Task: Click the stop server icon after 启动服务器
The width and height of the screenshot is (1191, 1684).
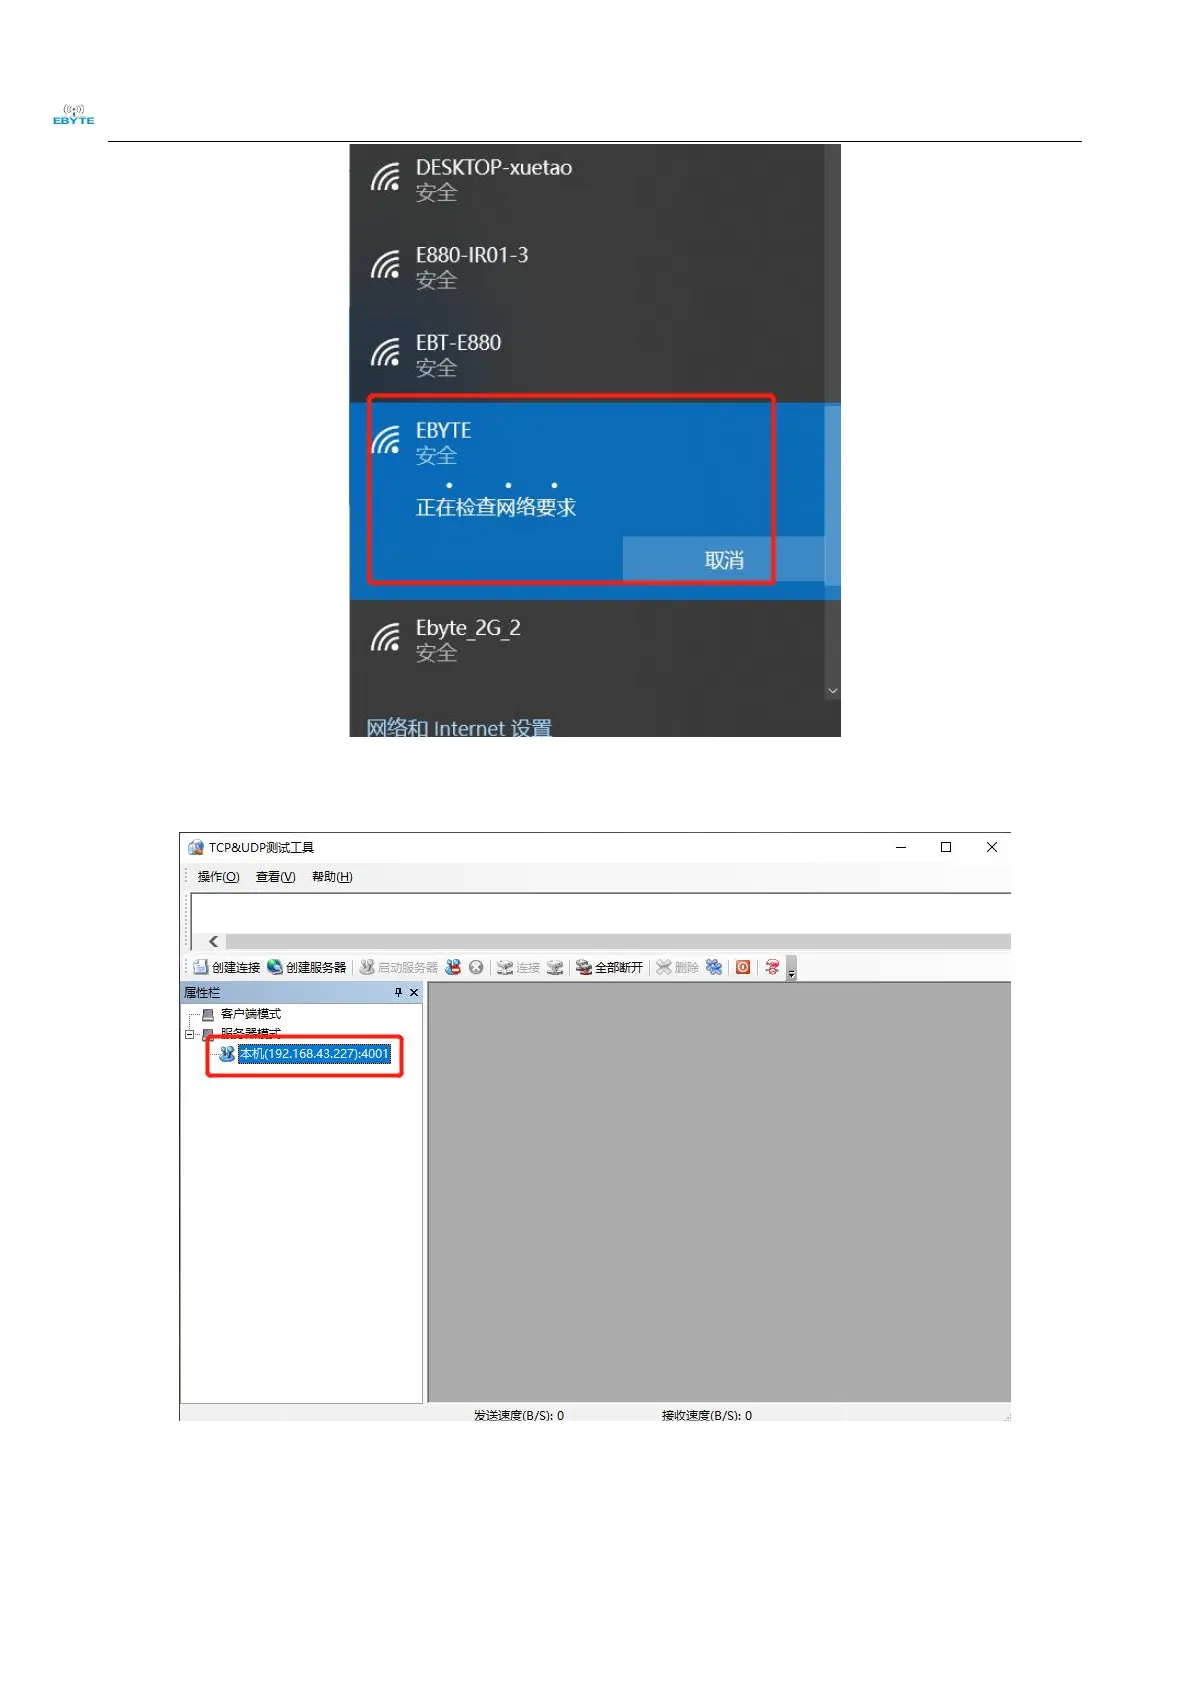Action: tap(453, 967)
